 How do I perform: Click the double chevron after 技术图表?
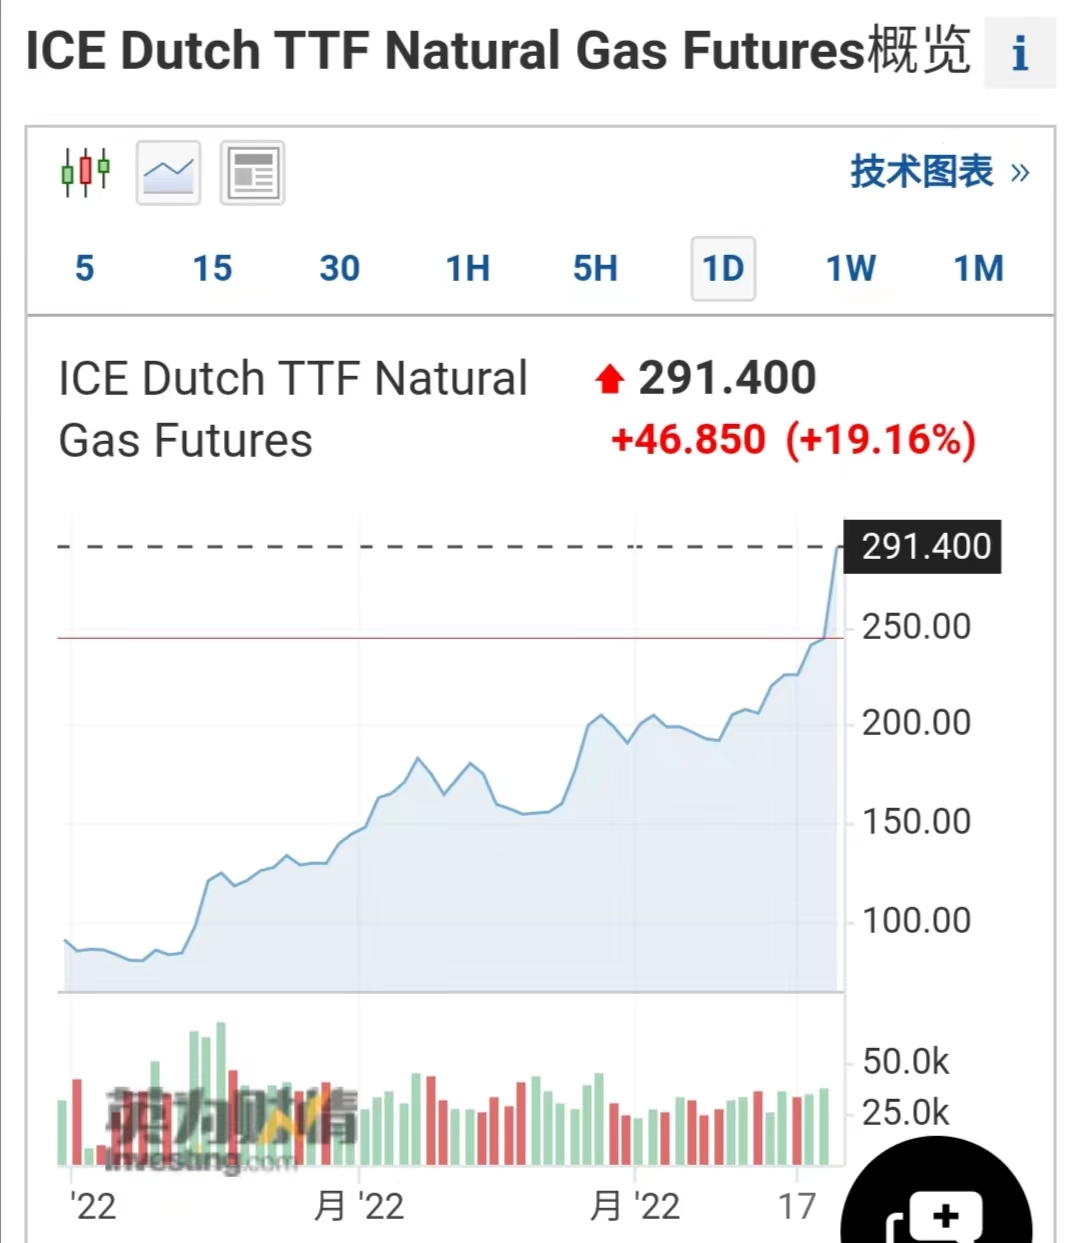click(x=1020, y=172)
